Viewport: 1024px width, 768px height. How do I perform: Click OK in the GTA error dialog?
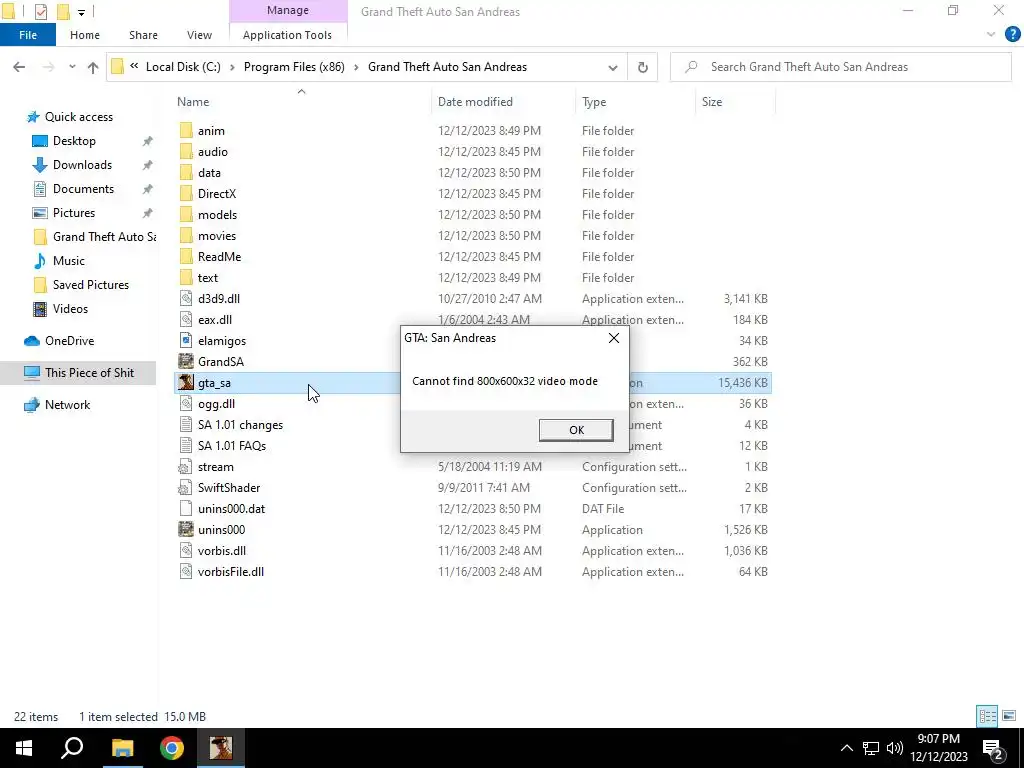tap(576, 430)
